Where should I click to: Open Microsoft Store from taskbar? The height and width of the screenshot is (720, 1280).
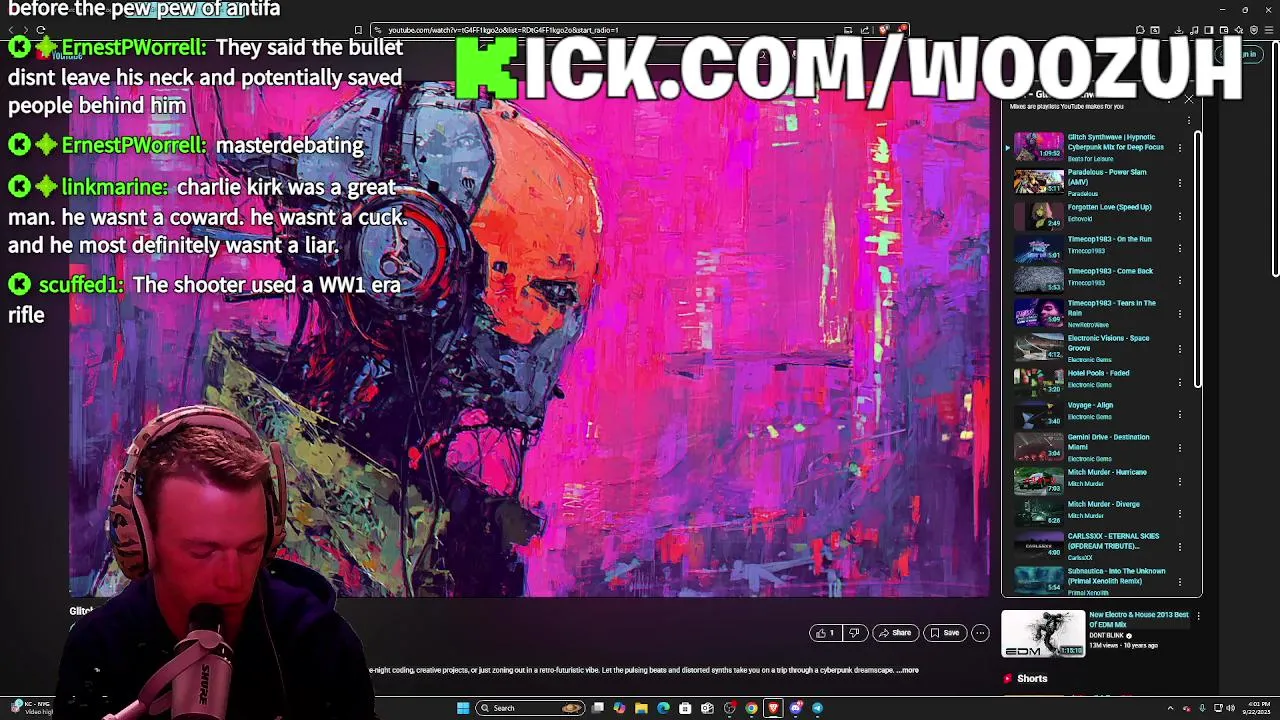[x=685, y=708]
